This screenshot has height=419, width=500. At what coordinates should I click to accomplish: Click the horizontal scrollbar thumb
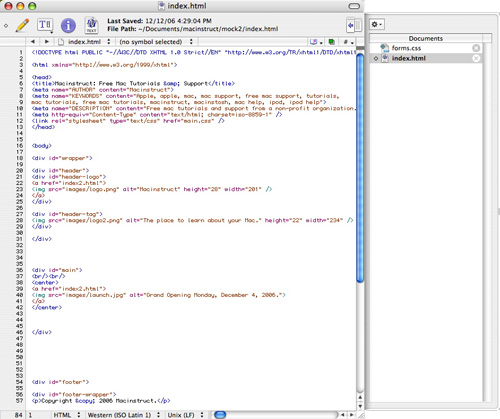[220, 415]
